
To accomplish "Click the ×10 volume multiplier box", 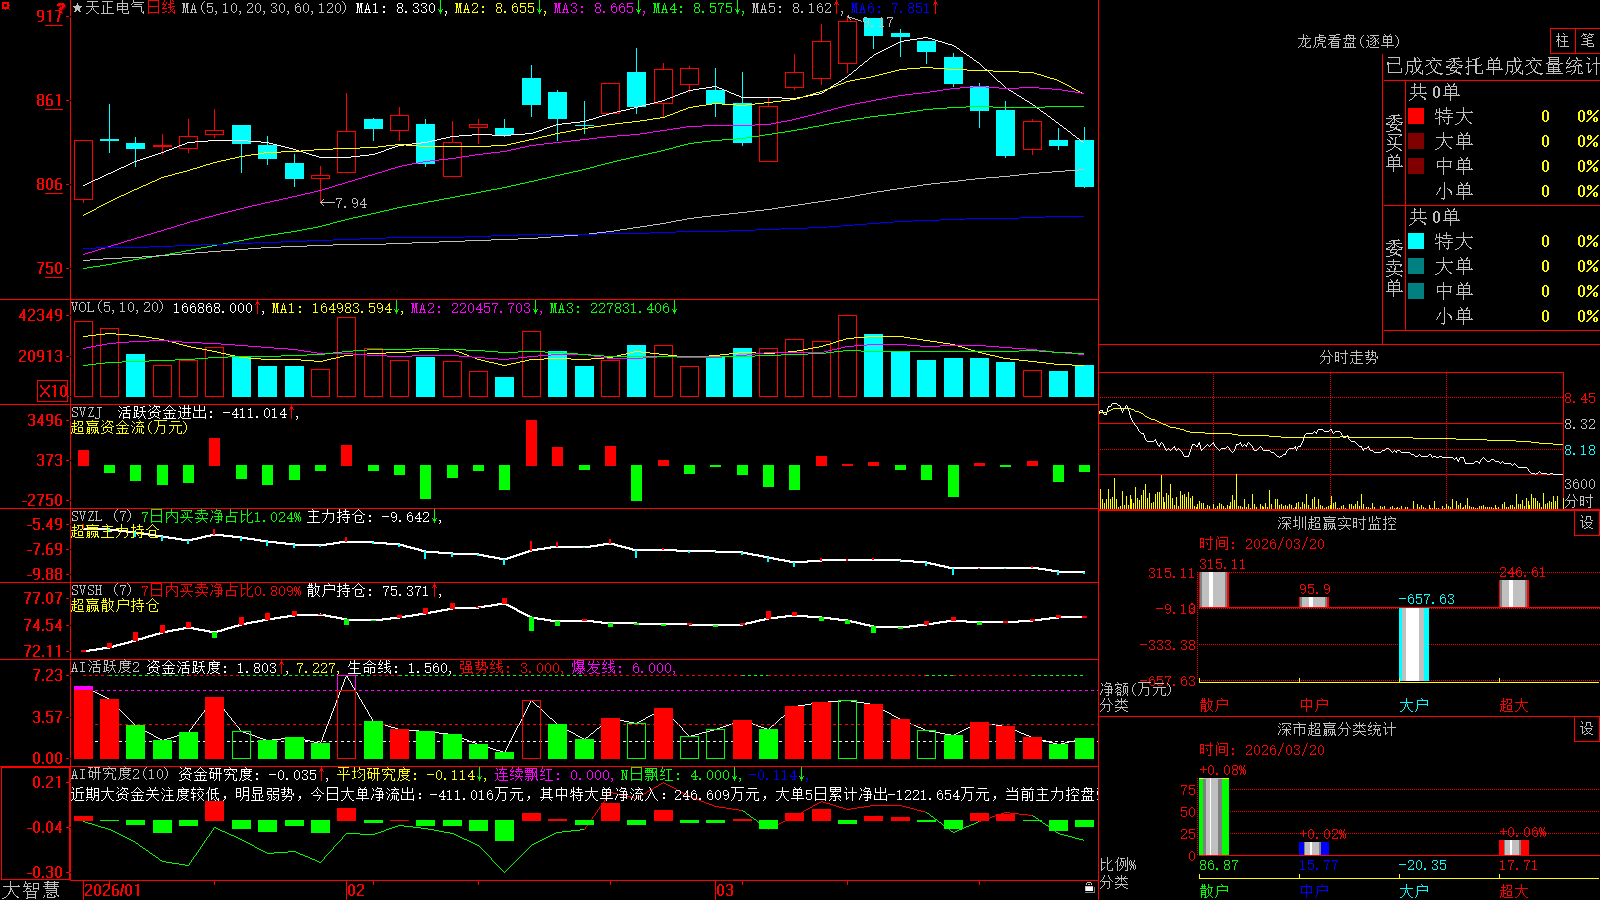I will click(53, 391).
